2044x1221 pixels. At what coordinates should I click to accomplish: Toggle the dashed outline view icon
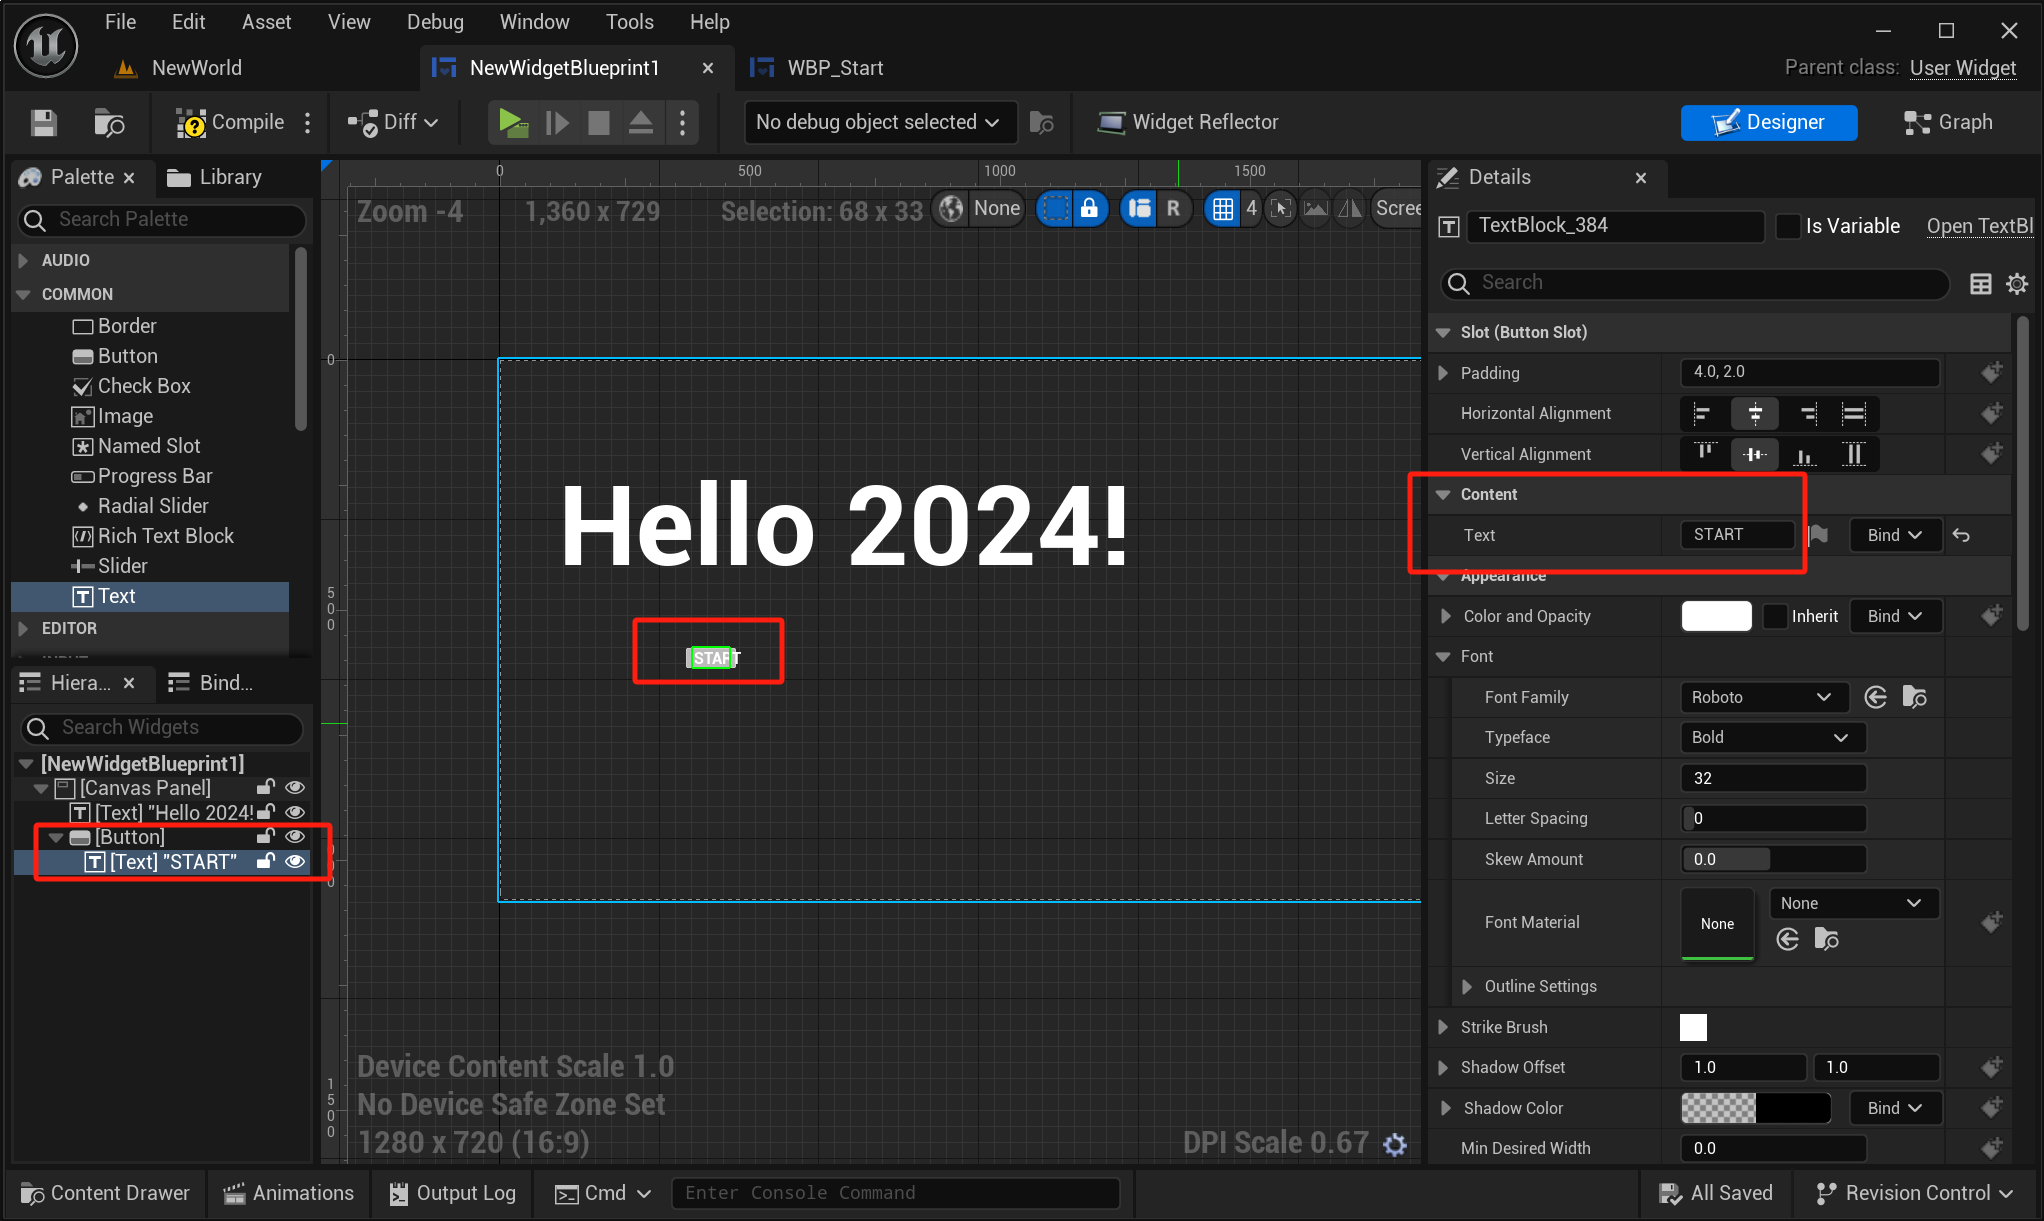click(x=1055, y=208)
